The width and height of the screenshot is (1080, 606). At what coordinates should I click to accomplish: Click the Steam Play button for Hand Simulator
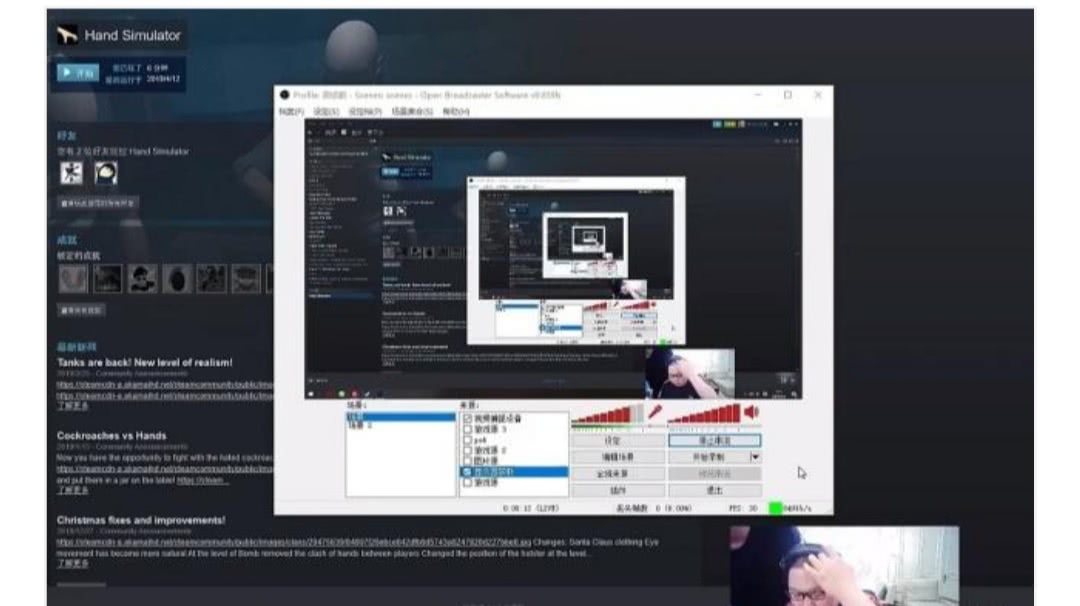coord(78,72)
